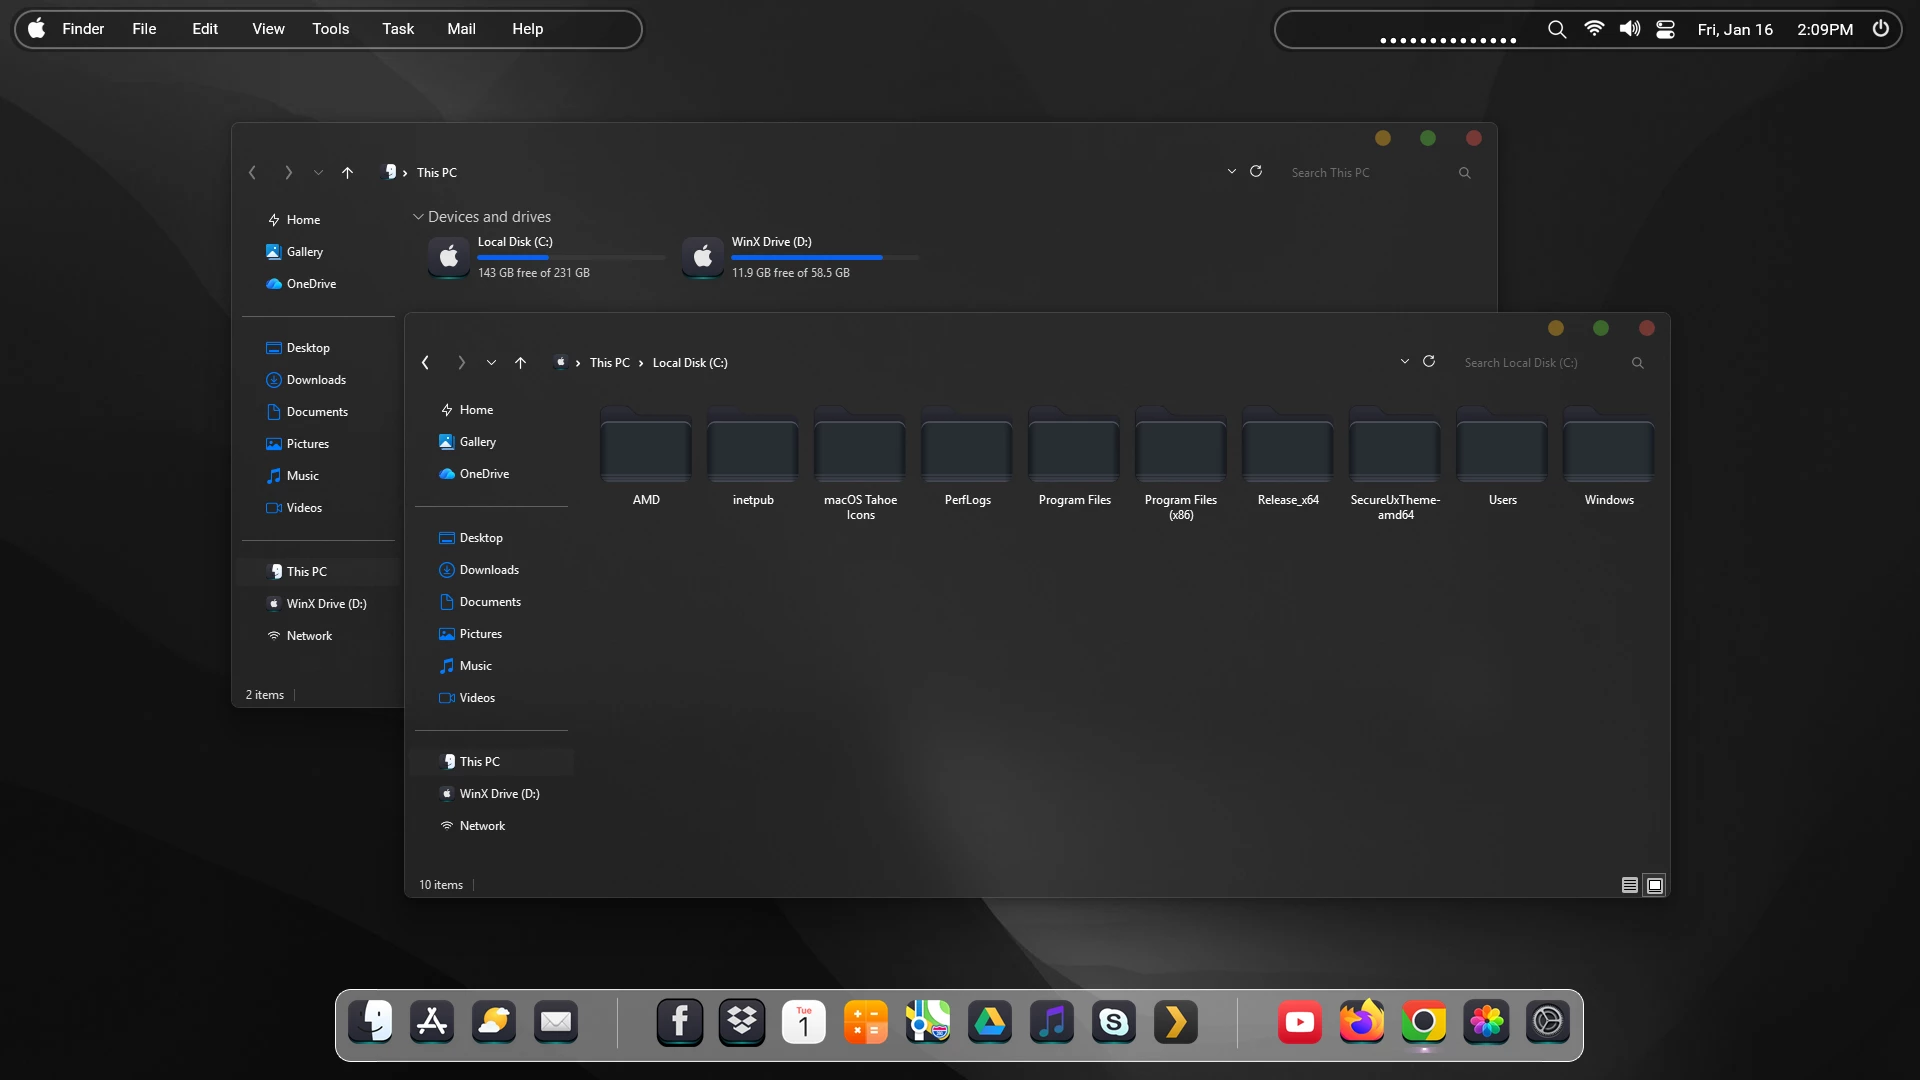Open the View menu
The image size is (1920, 1080).
tap(268, 28)
